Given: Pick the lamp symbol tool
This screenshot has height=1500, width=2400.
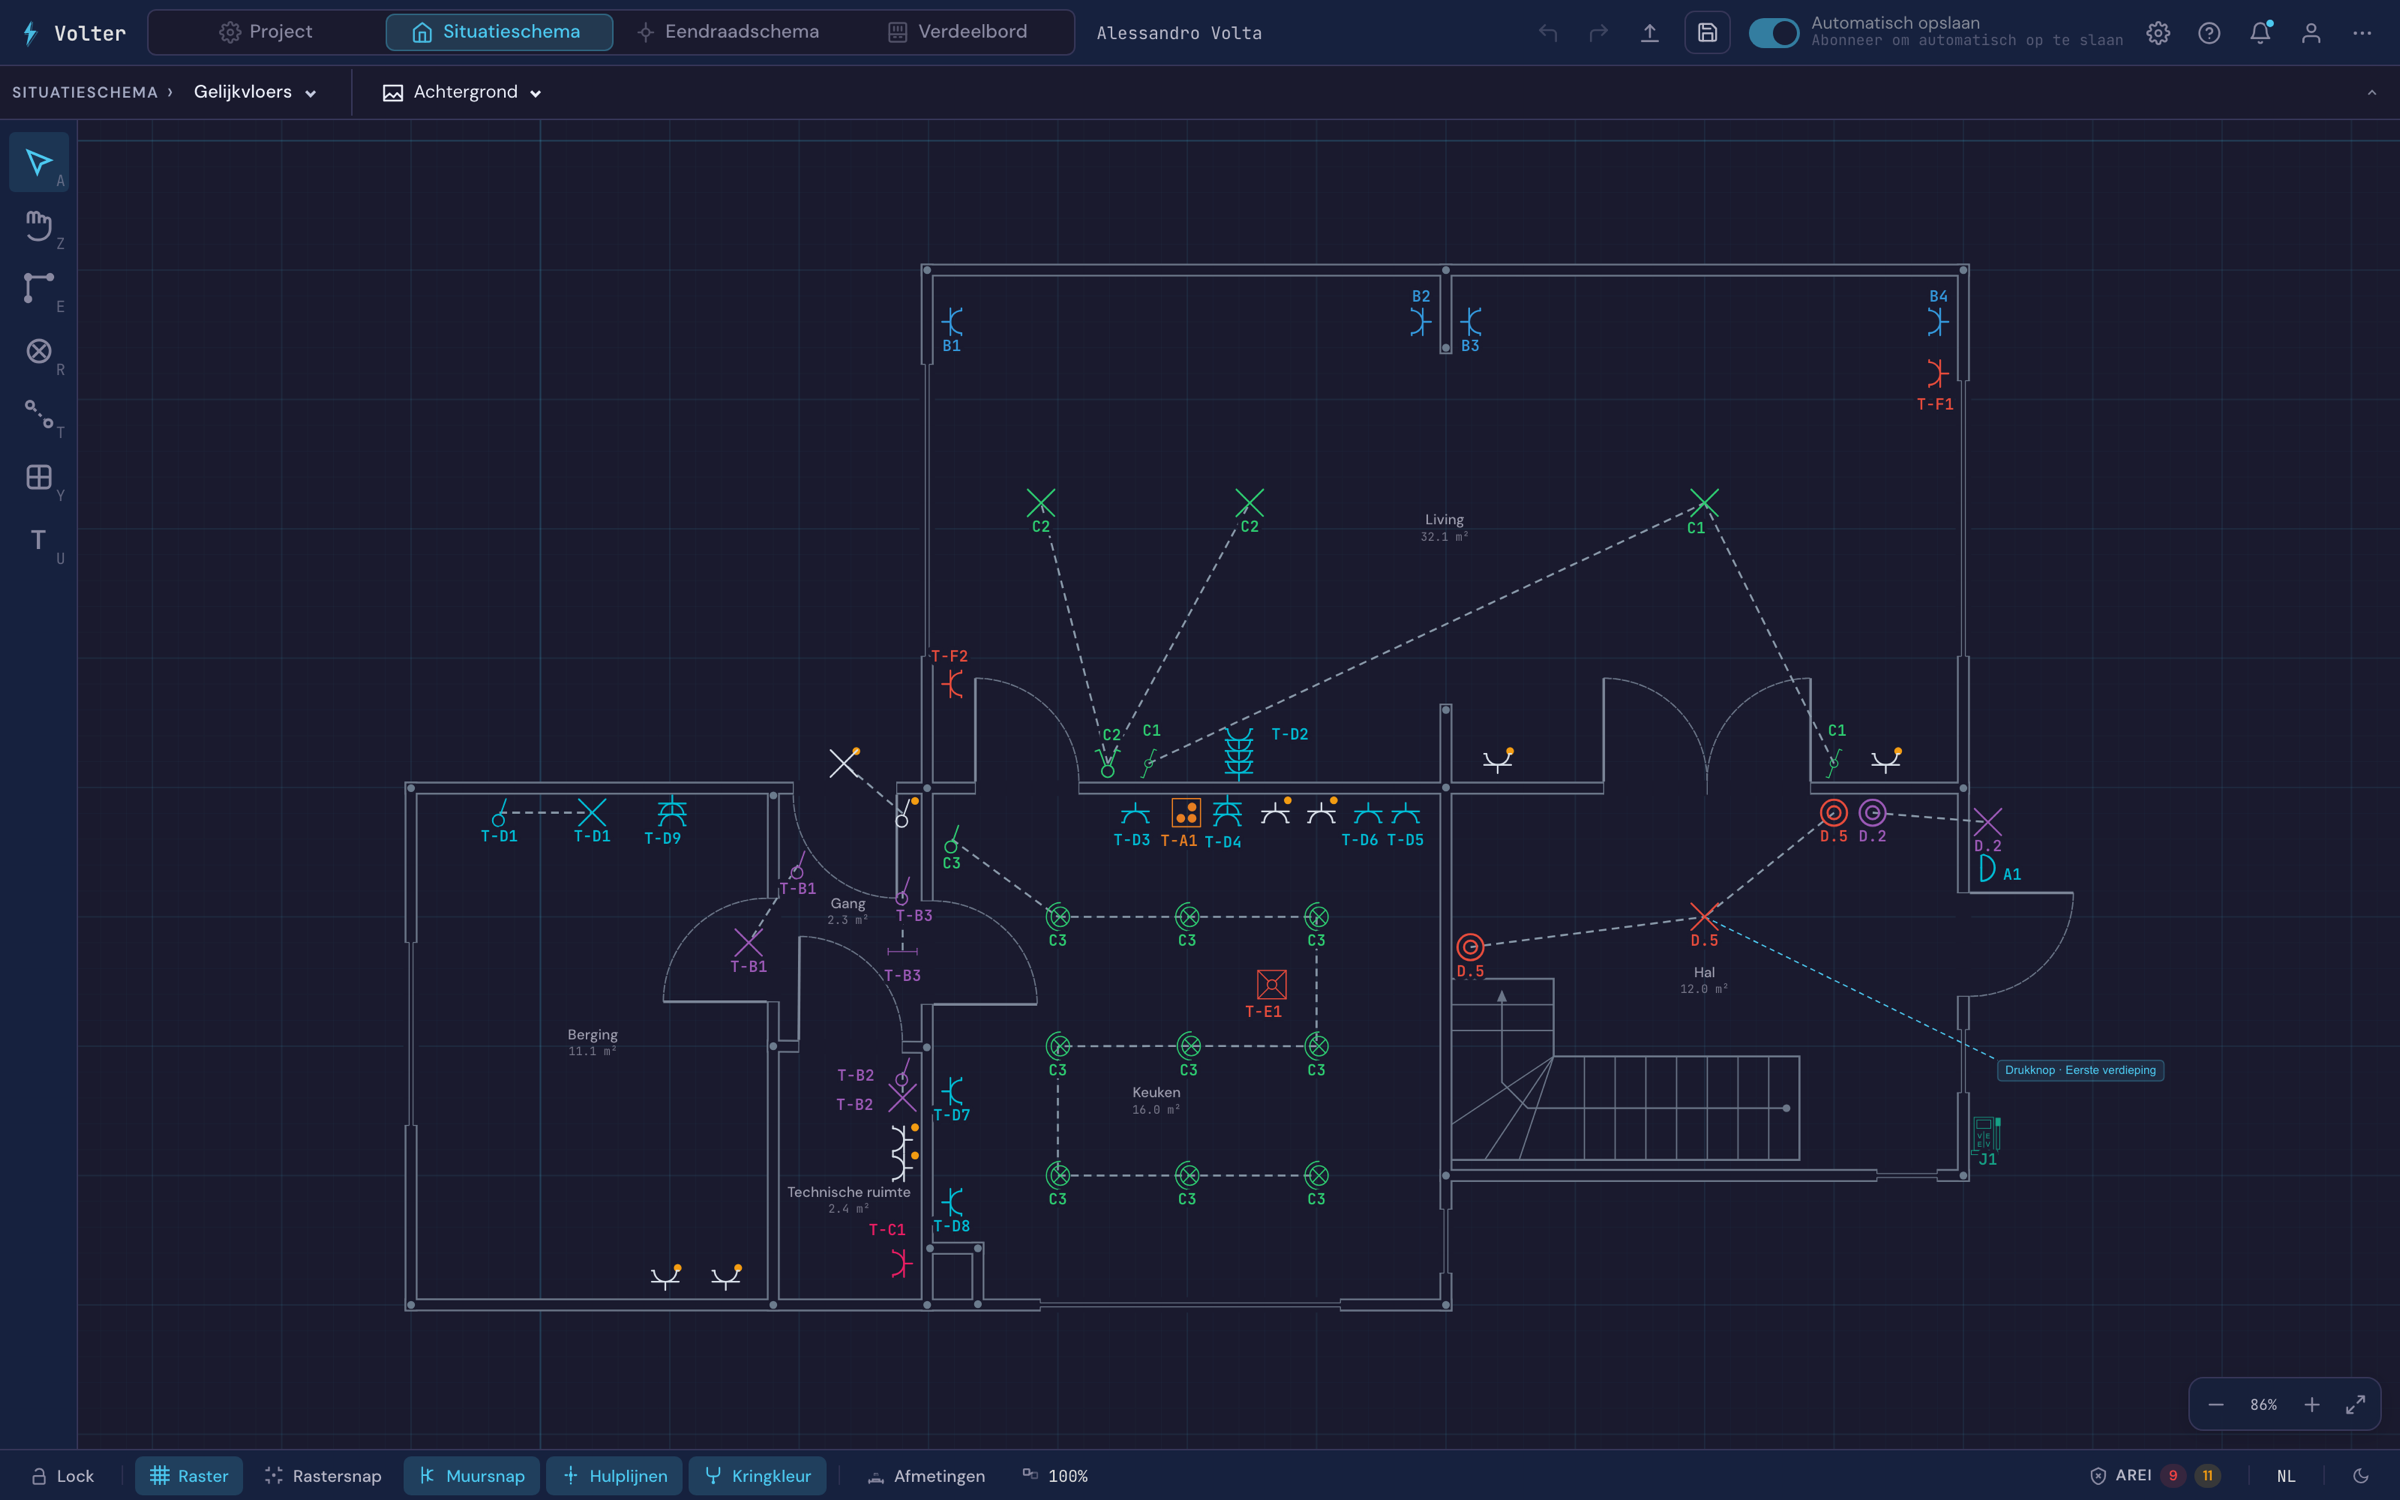Looking at the screenshot, I should 39,351.
